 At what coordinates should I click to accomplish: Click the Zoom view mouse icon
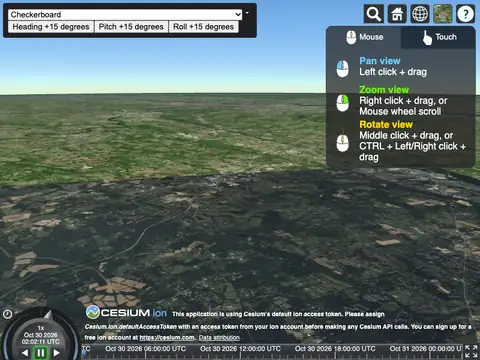click(x=342, y=103)
